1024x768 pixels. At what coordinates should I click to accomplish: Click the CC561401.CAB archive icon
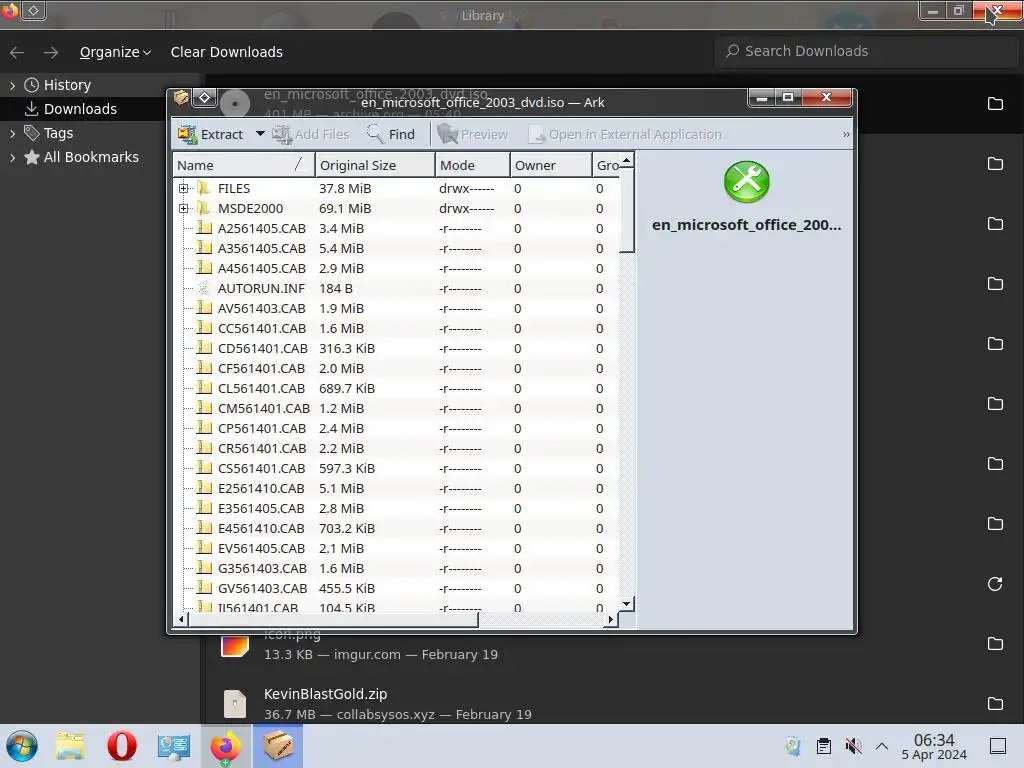(x=204, y=328)
